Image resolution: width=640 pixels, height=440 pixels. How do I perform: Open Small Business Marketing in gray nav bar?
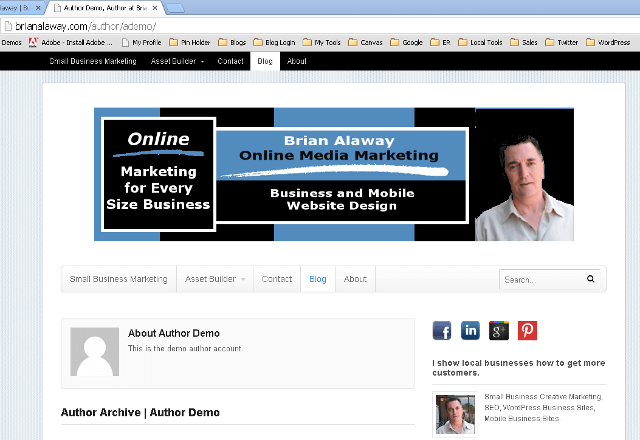point(118,279)
